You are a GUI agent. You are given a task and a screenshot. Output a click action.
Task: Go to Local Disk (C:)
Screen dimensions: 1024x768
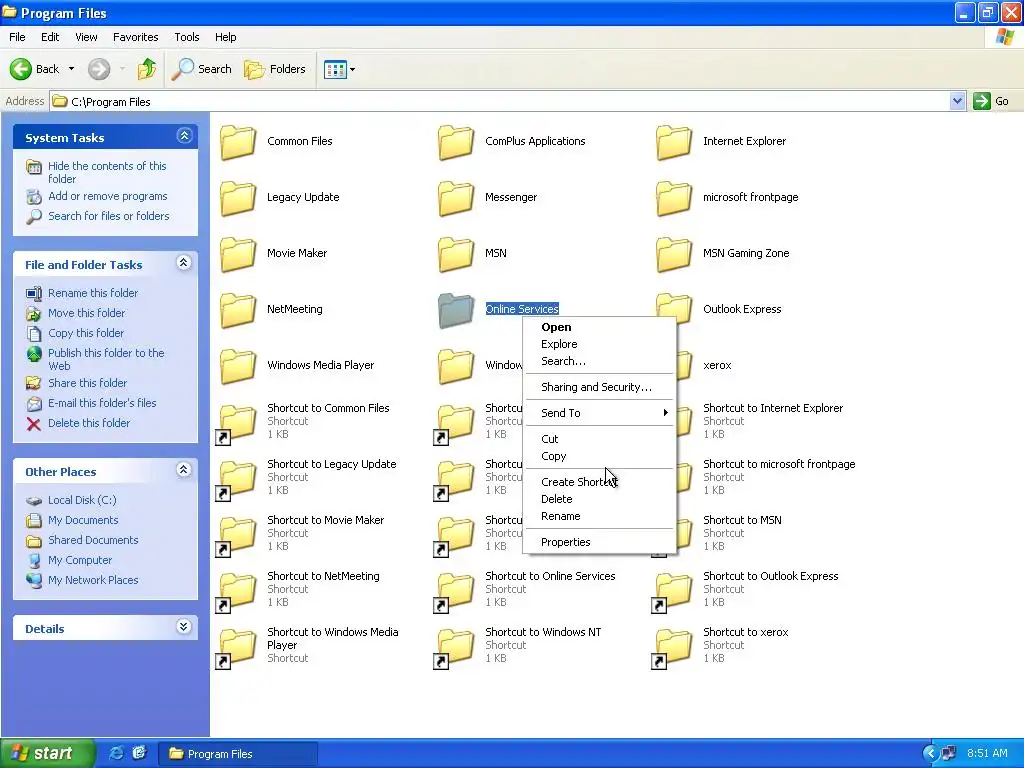tap(82, 500)
